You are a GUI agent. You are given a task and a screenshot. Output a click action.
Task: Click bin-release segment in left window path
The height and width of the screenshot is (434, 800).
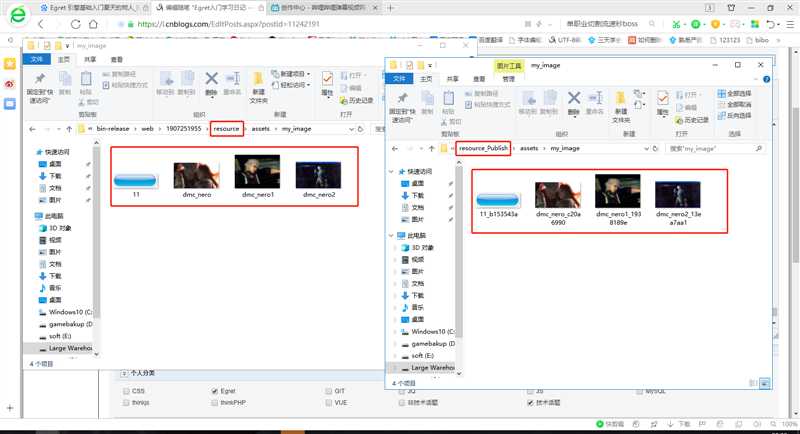(113, 129)
